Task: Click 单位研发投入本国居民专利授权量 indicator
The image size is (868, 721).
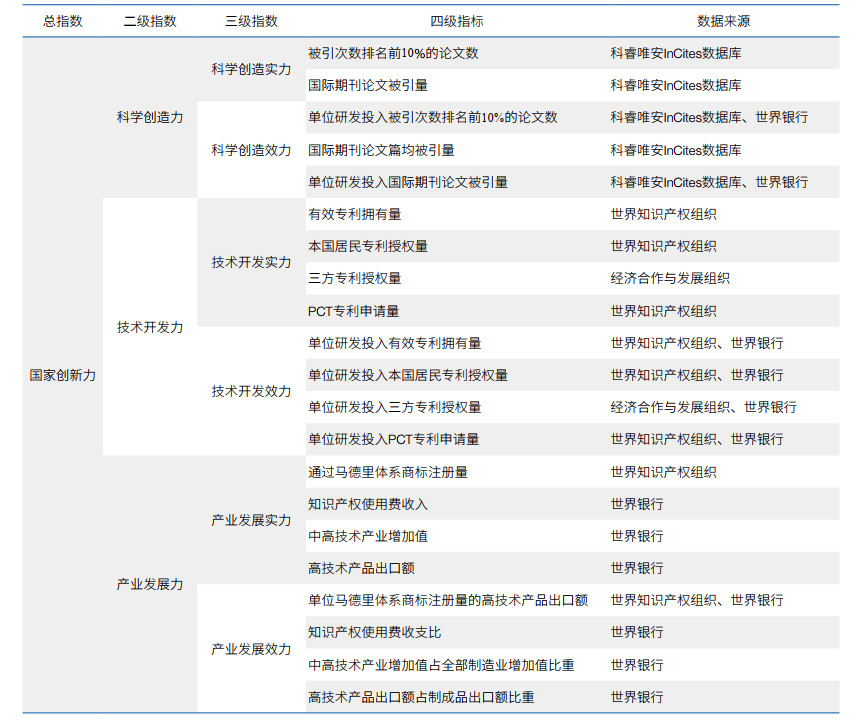Action: point(408,375)
